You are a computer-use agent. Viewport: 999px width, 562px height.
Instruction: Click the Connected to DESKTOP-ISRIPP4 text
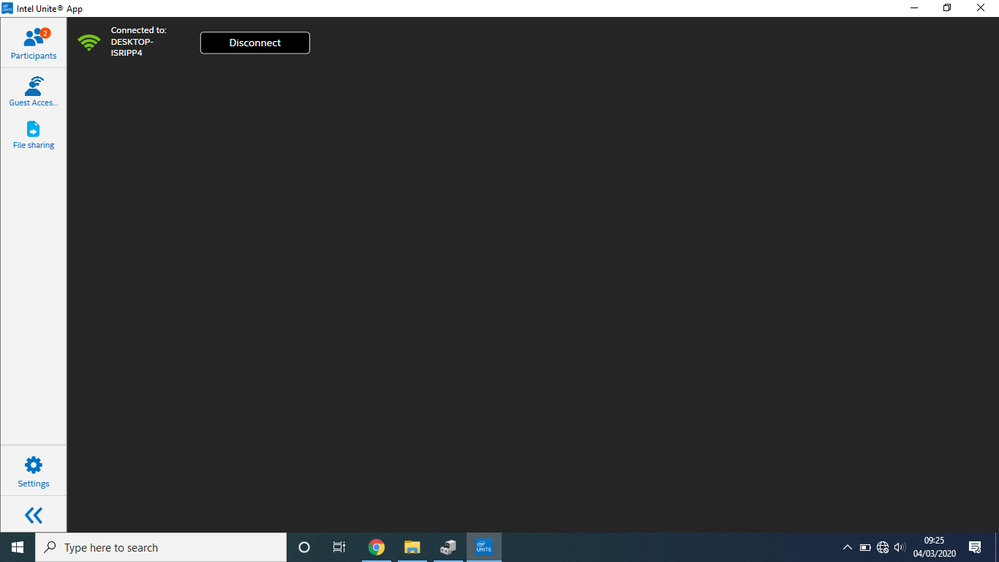[x=138, y=41]
